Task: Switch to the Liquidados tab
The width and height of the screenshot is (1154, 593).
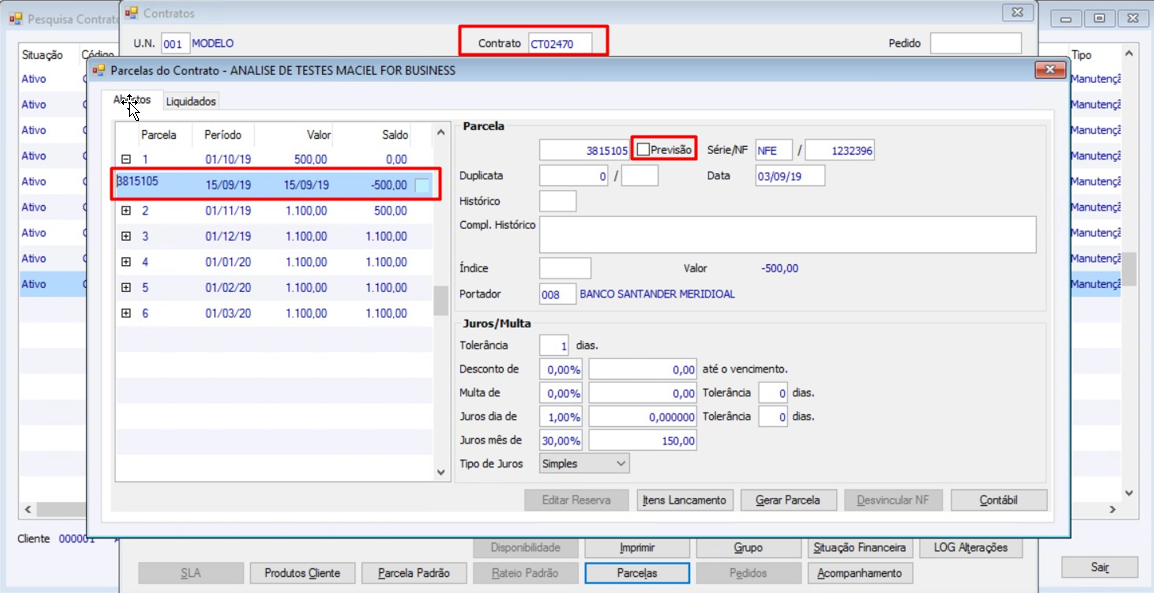Action: click(x=190, y=101)
